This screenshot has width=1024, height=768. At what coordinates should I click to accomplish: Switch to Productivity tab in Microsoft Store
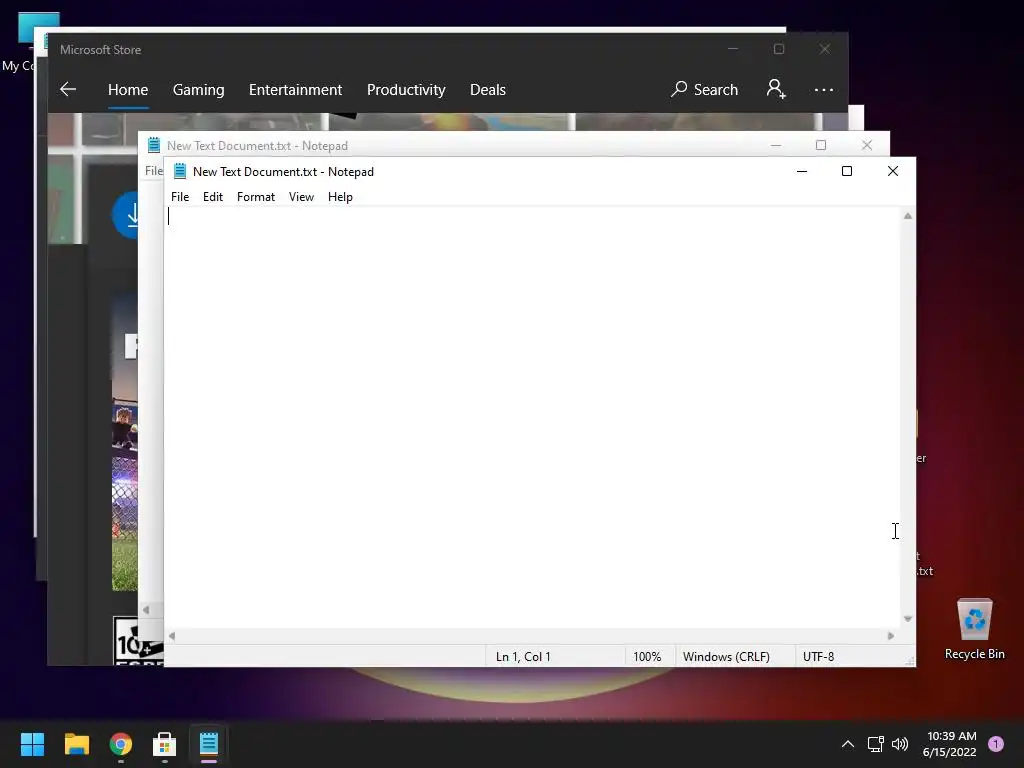click(x=406, y=89)
